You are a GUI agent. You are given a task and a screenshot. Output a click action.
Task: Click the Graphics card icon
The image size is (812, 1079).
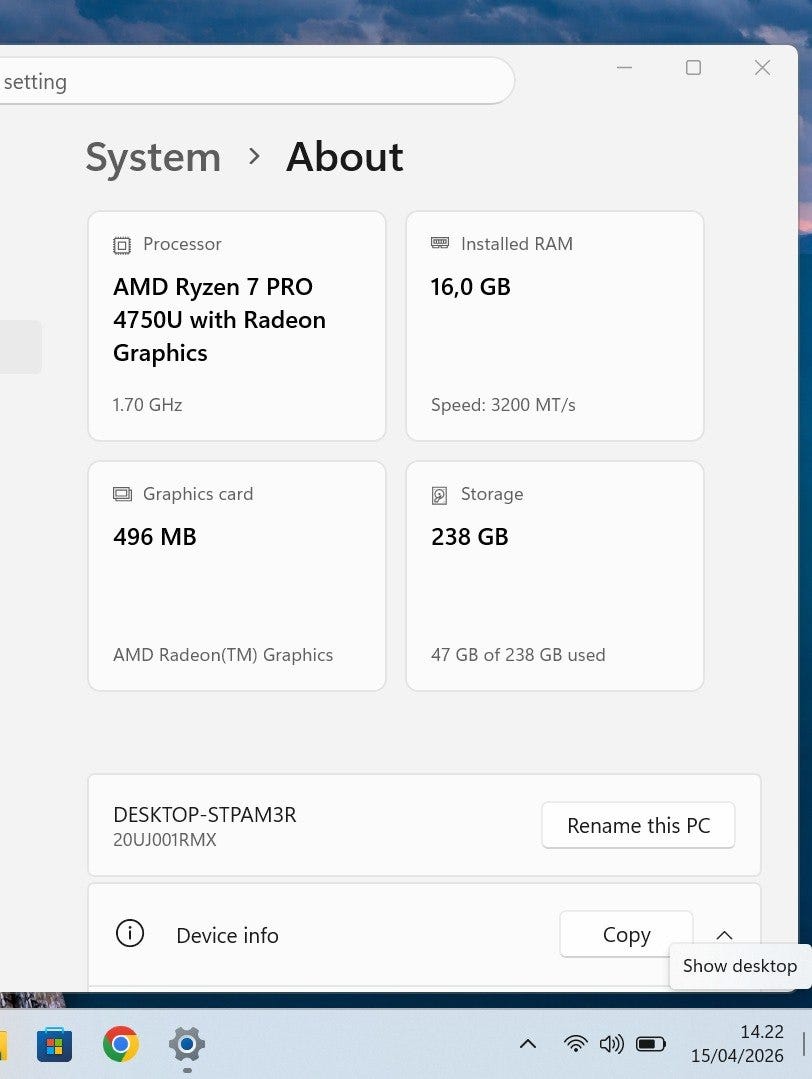coord(122,494)
